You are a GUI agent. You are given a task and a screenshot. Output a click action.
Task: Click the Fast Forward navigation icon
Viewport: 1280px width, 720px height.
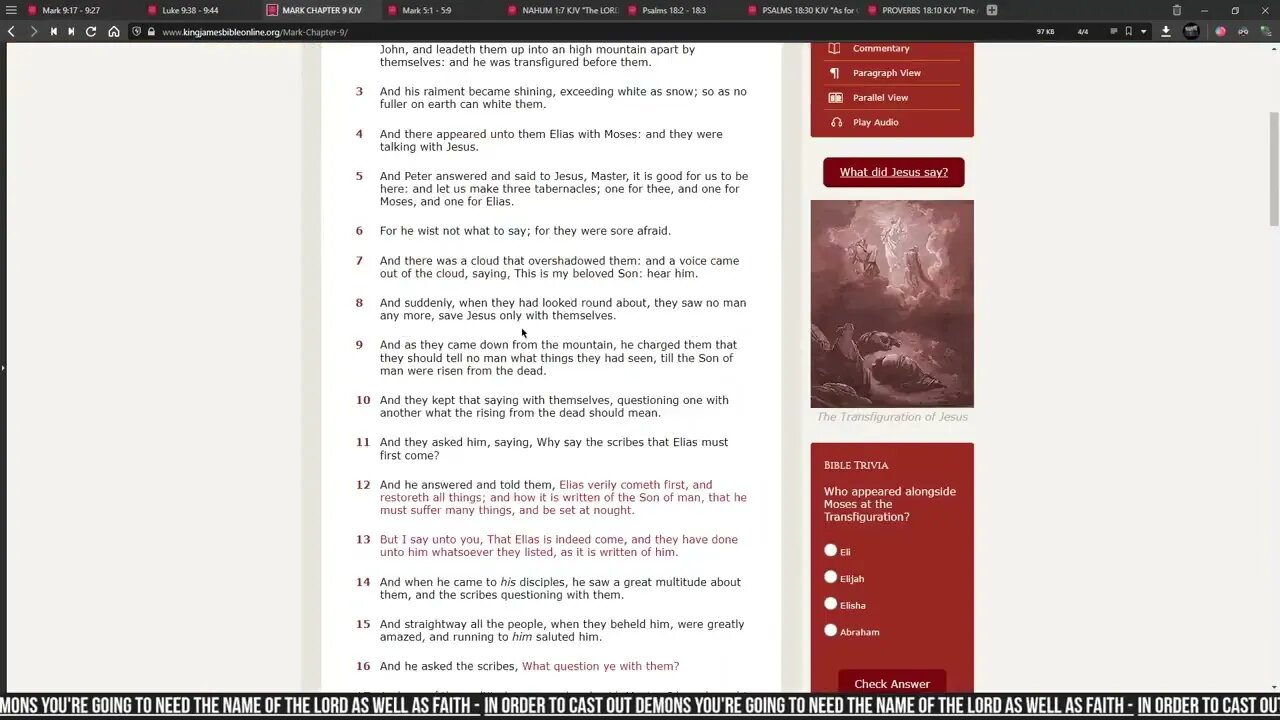(71, 31)
